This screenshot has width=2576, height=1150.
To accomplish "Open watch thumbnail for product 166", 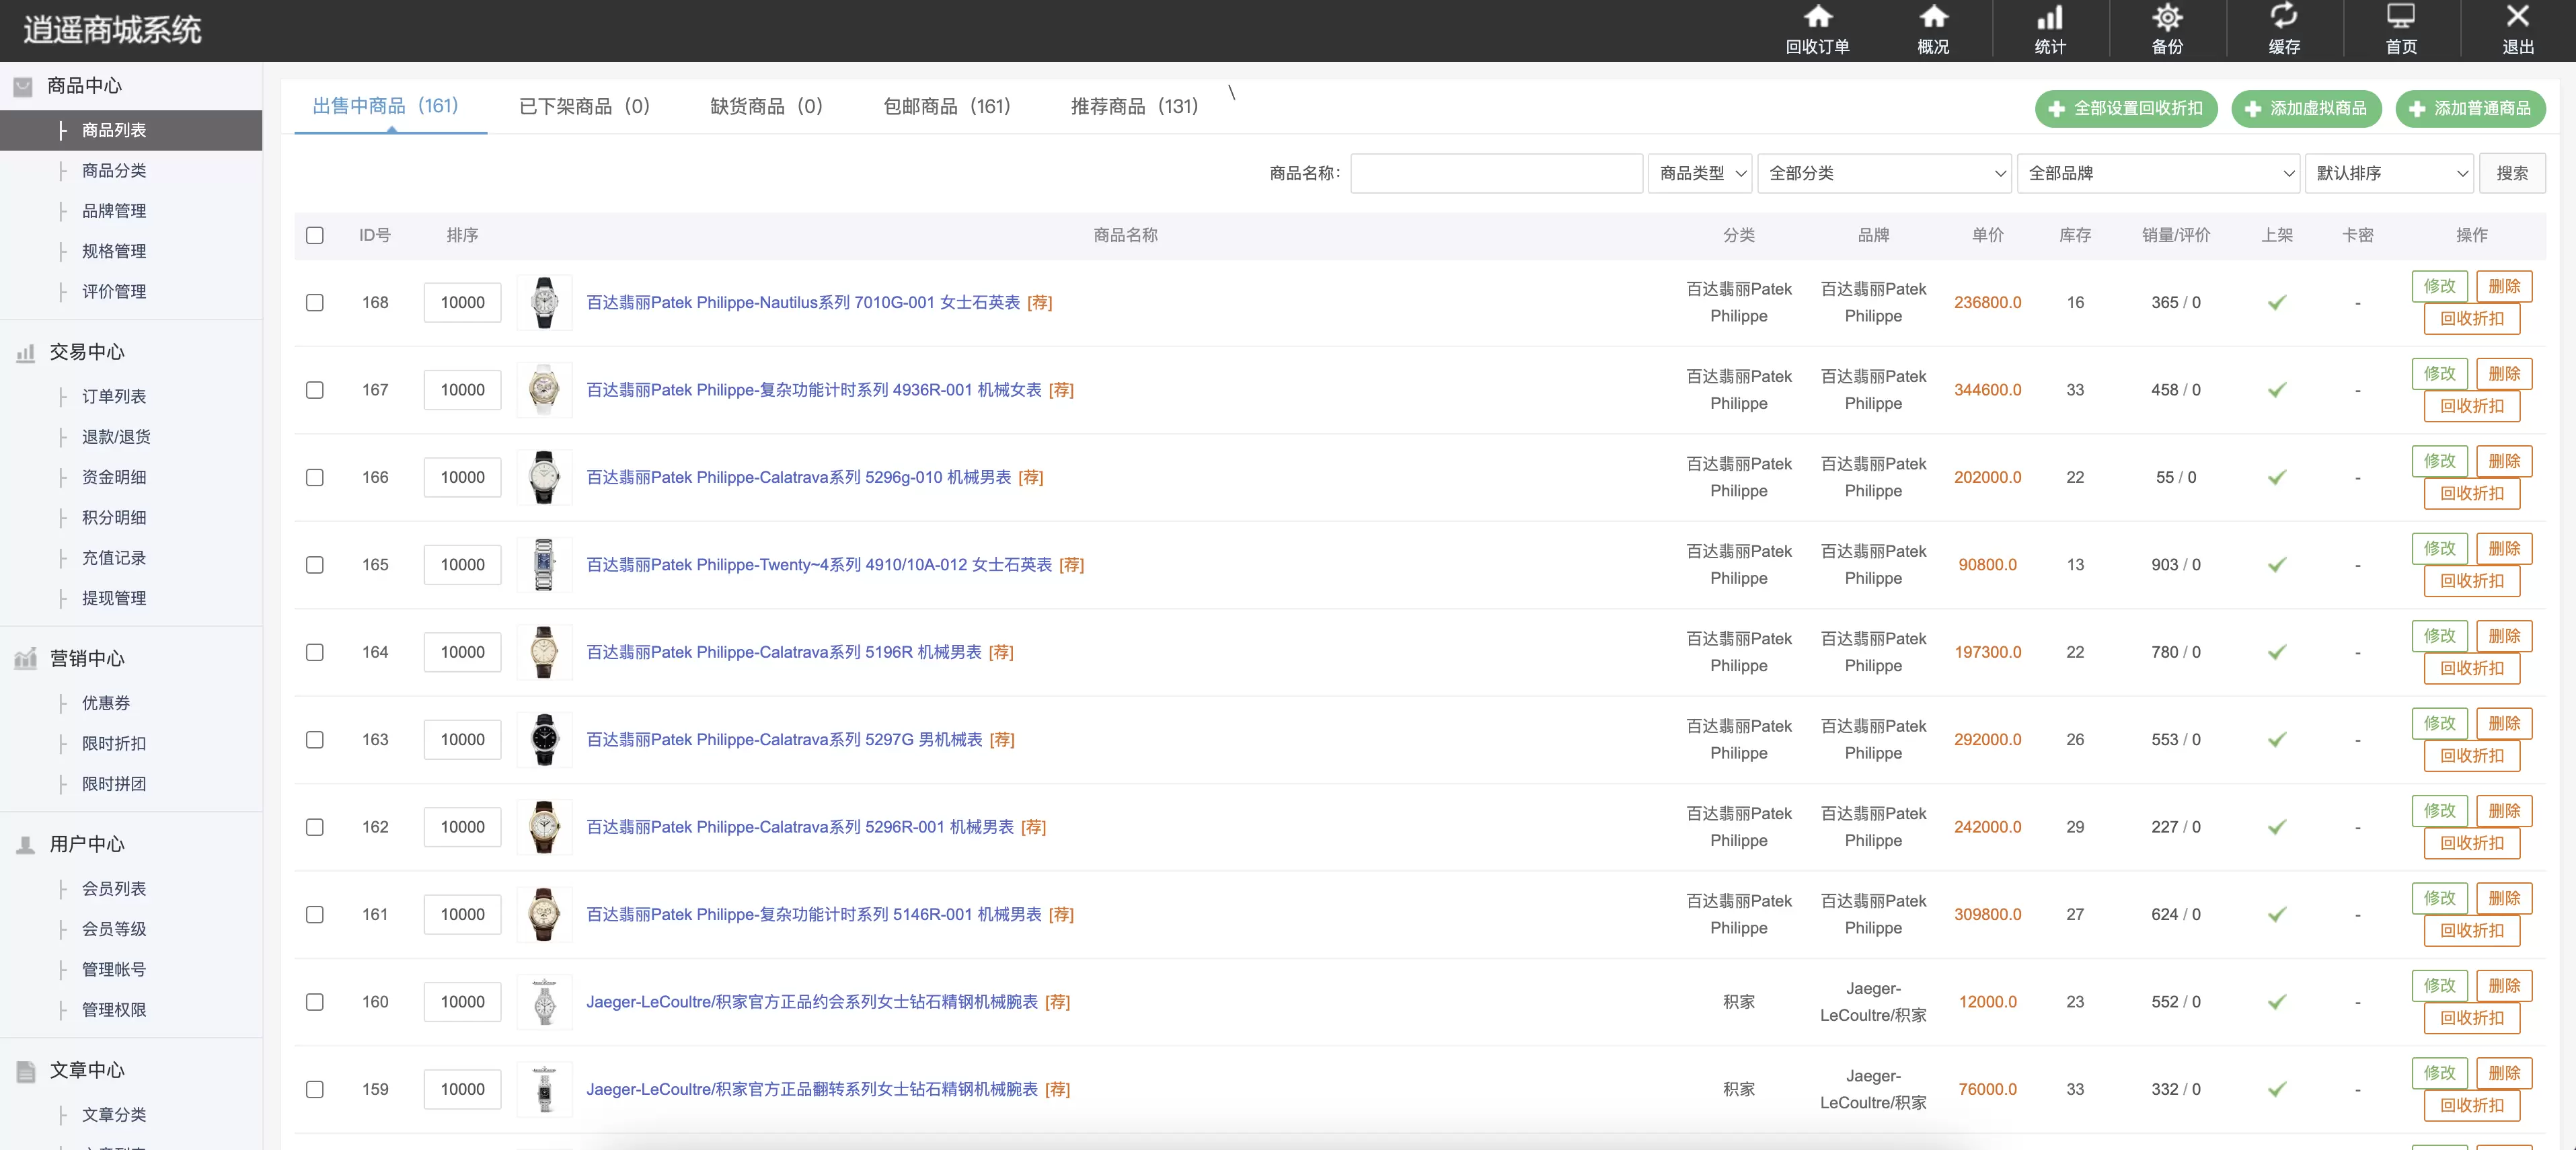I will [x=544, y=477].
